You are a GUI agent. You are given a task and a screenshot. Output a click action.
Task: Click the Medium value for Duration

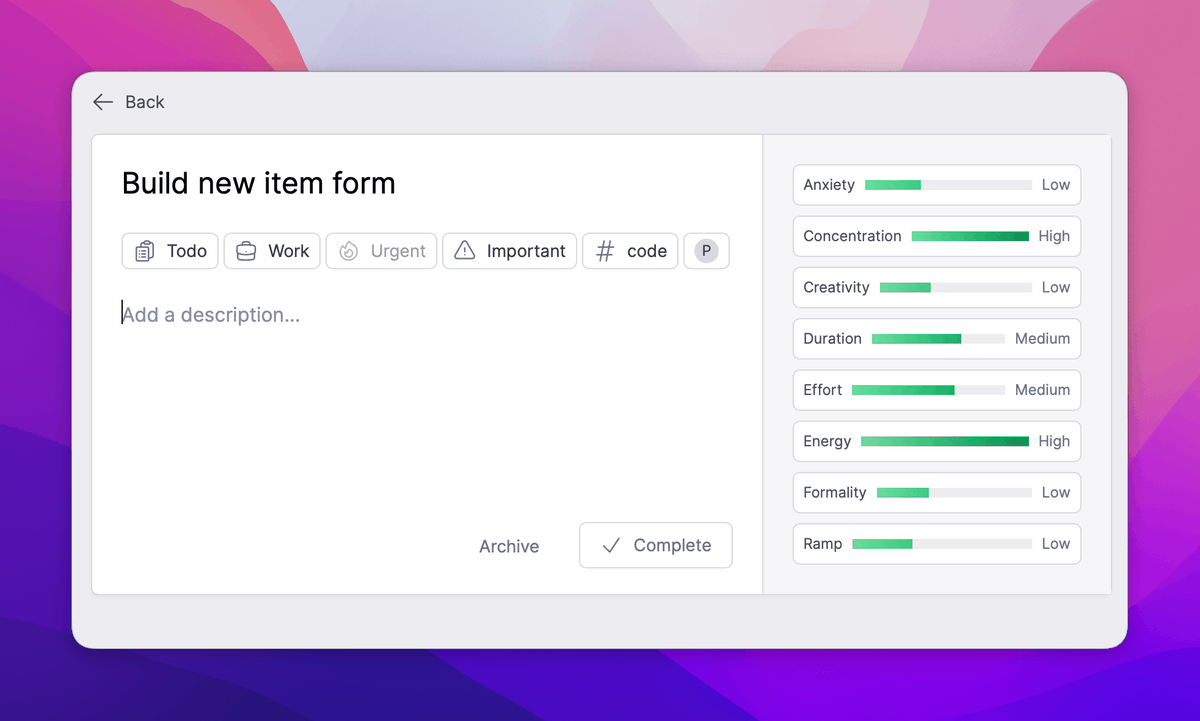[x=1043, y=339]
